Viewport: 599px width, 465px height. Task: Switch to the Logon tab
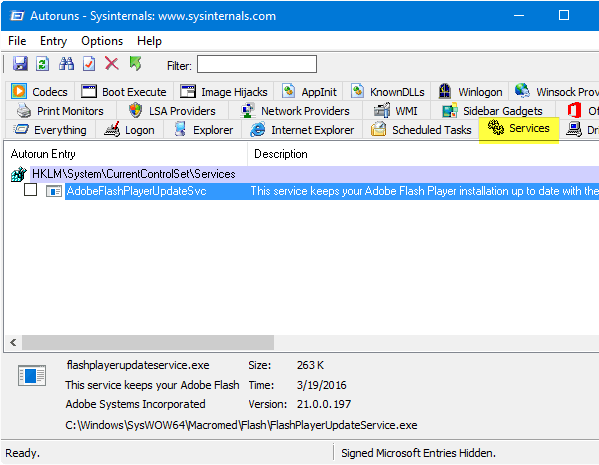point(130,130)
